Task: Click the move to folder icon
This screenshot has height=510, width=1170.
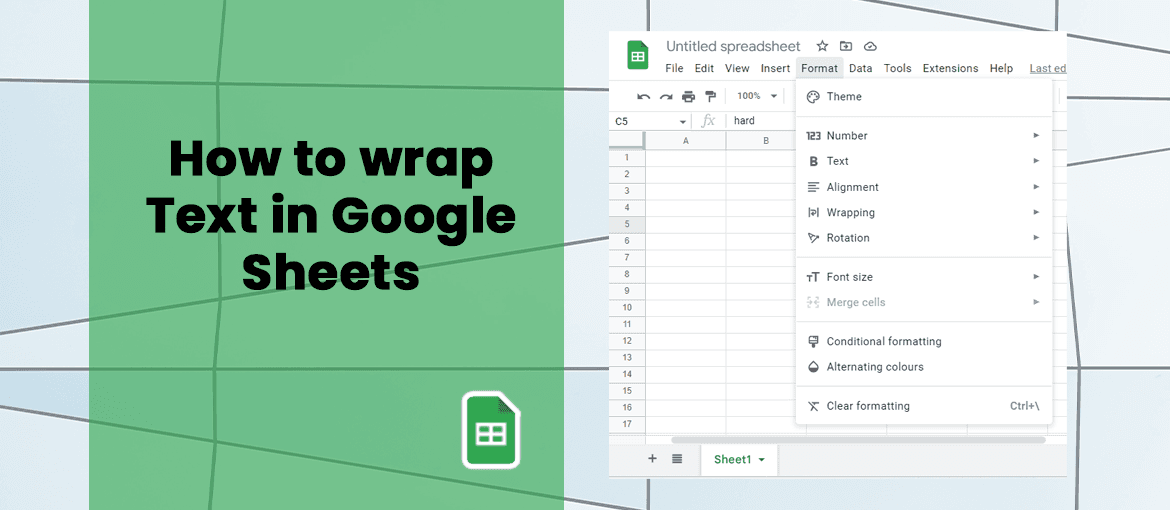Action: pos(846,46)
